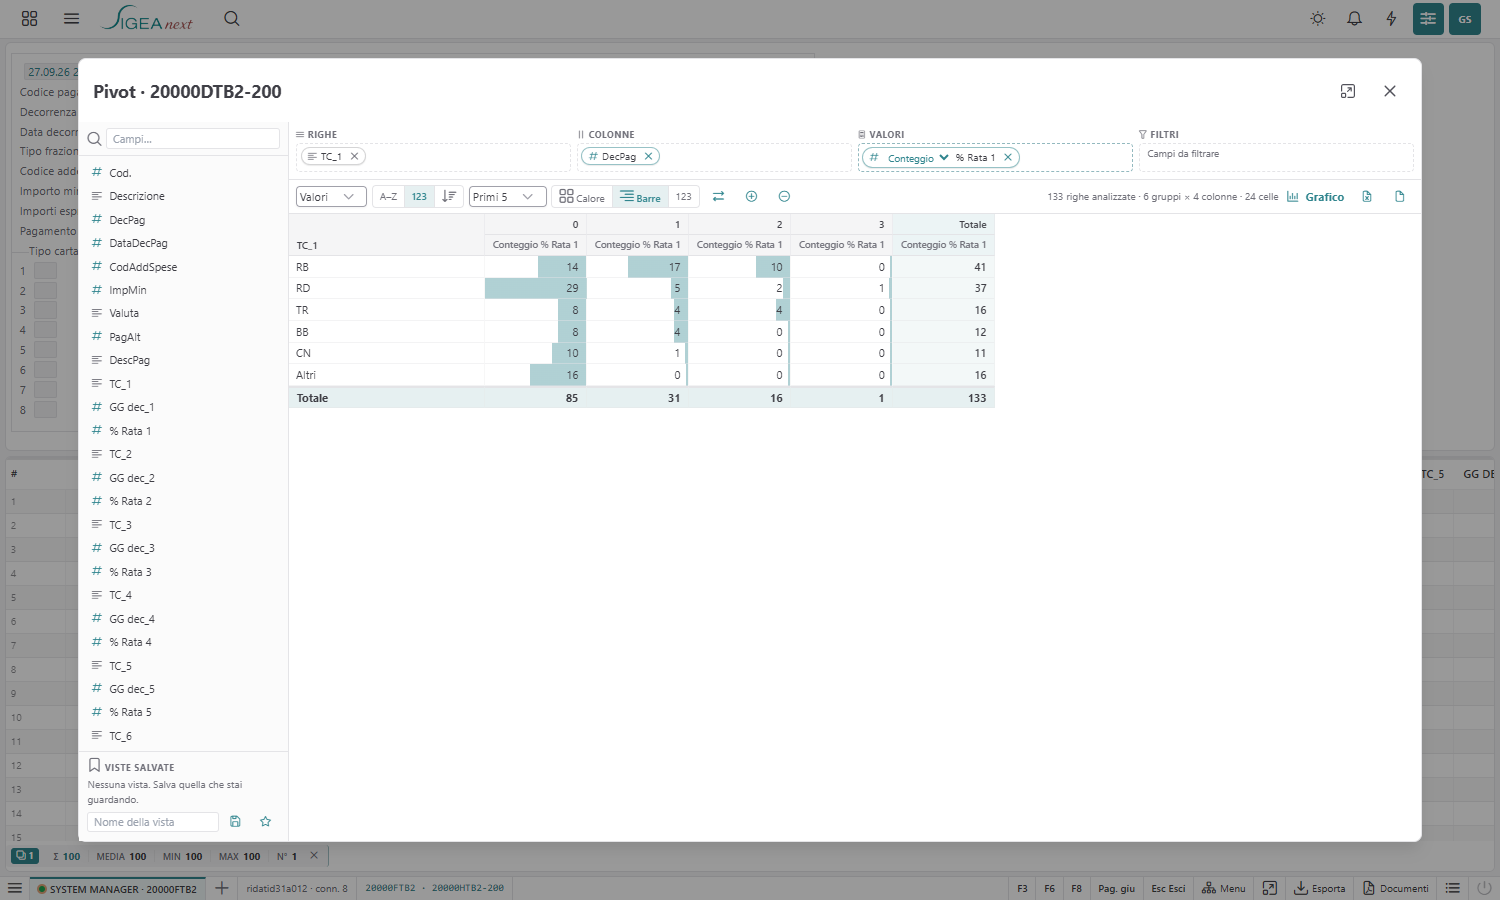Image resolution: width=1500 pixels, height=900 pixels.
Task: Remove % Rata 1 from the values area
Action: (x=1008, y=157)
